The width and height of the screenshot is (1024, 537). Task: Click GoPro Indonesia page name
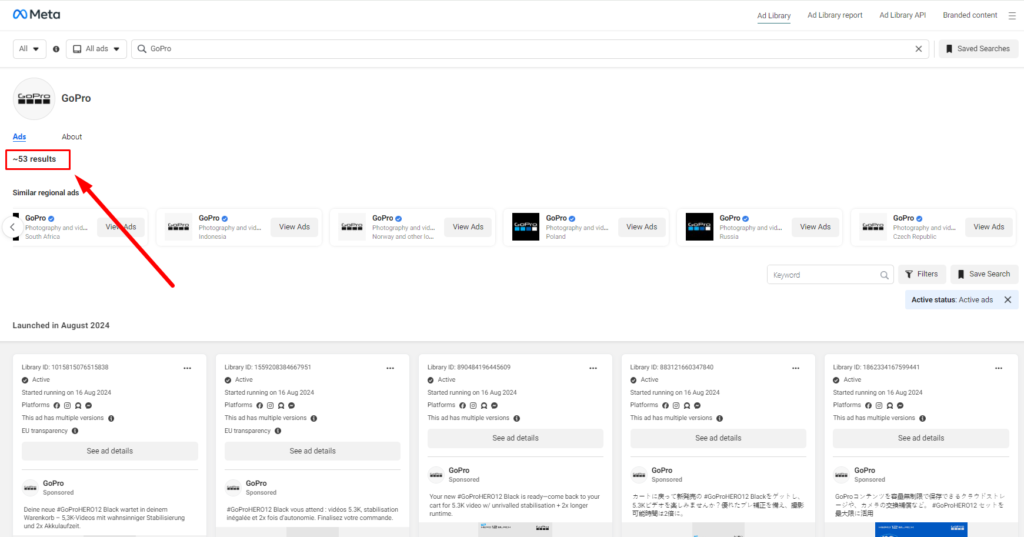point(209,218)
